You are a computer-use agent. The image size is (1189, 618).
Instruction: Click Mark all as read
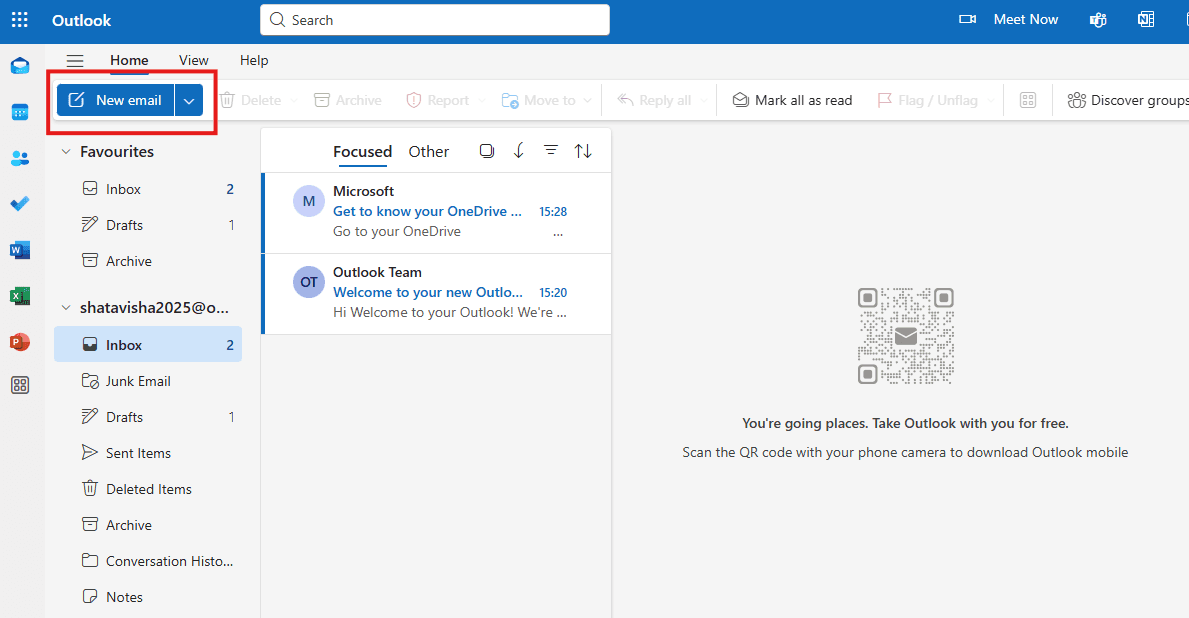792,100
